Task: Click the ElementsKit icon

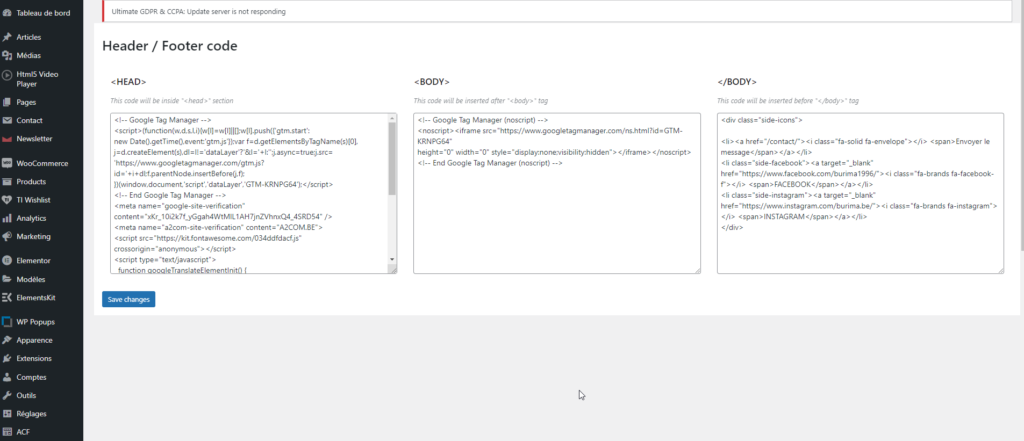Action: coord(7,297)
